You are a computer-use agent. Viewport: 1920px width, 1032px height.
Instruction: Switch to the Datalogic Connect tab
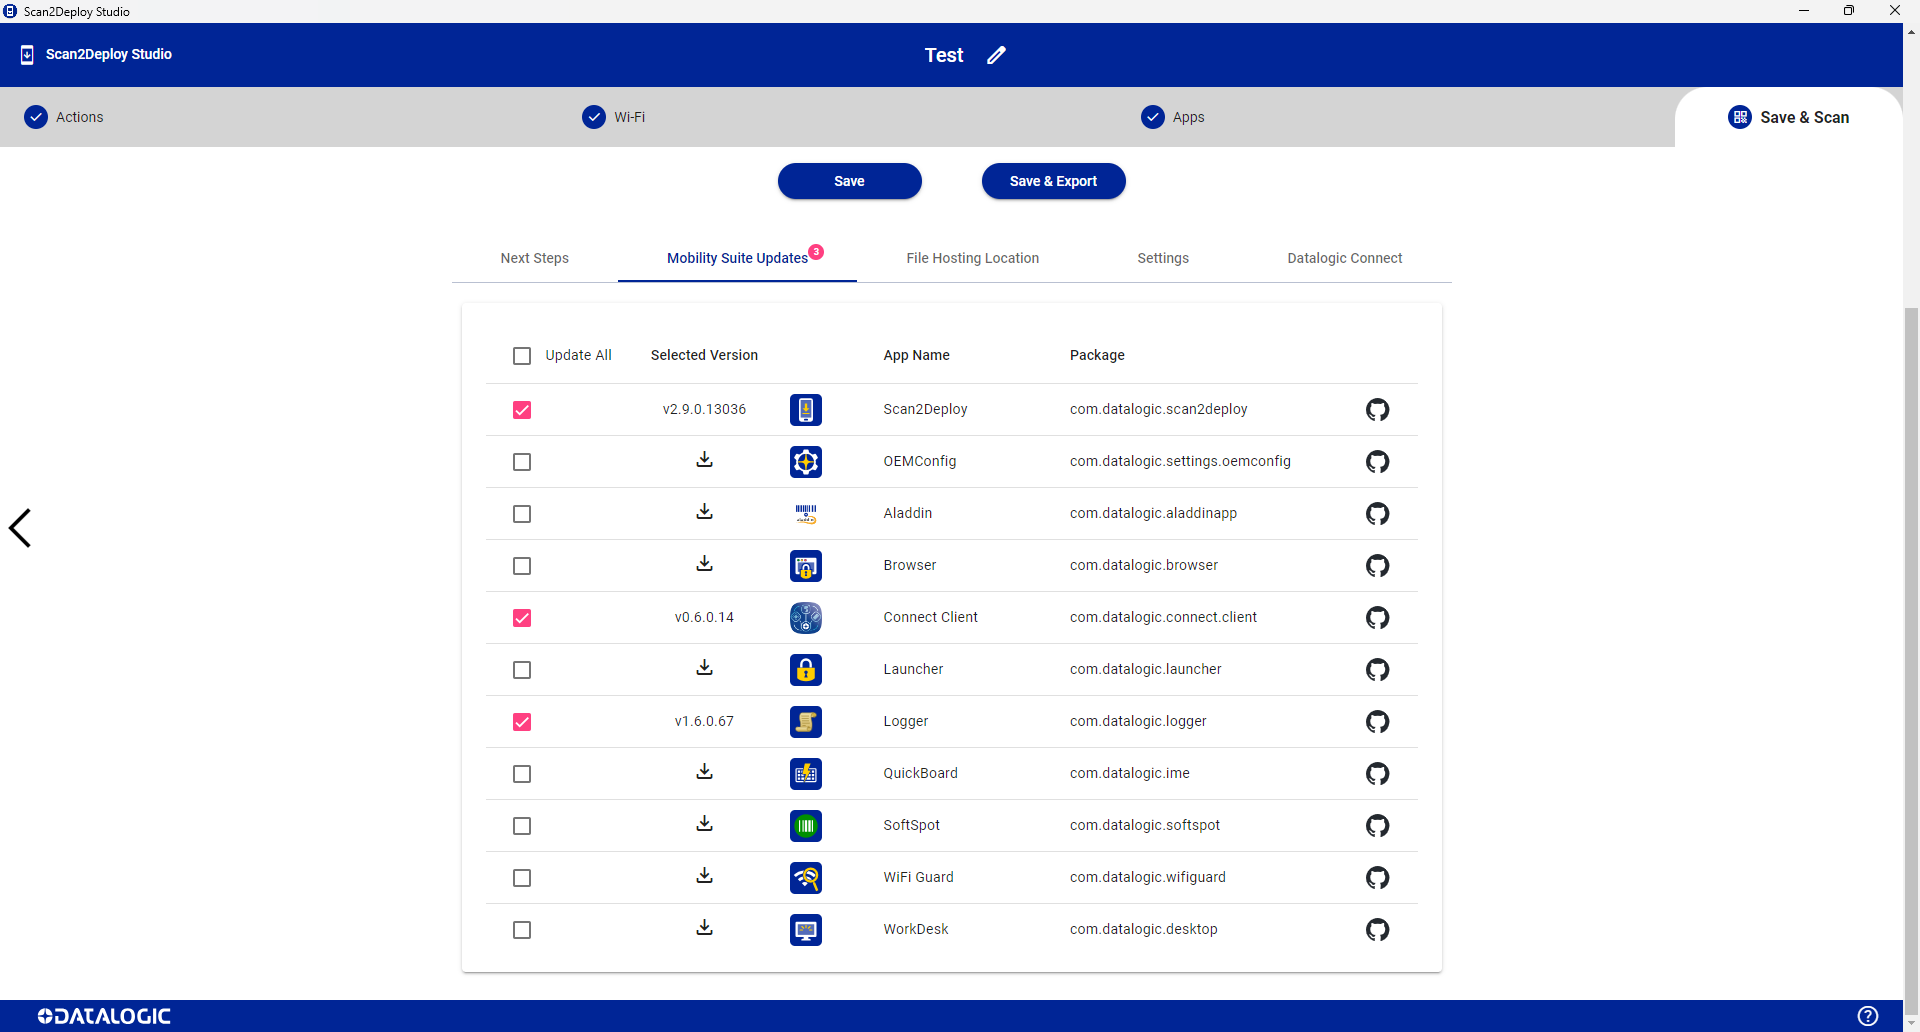[1345, 258]
